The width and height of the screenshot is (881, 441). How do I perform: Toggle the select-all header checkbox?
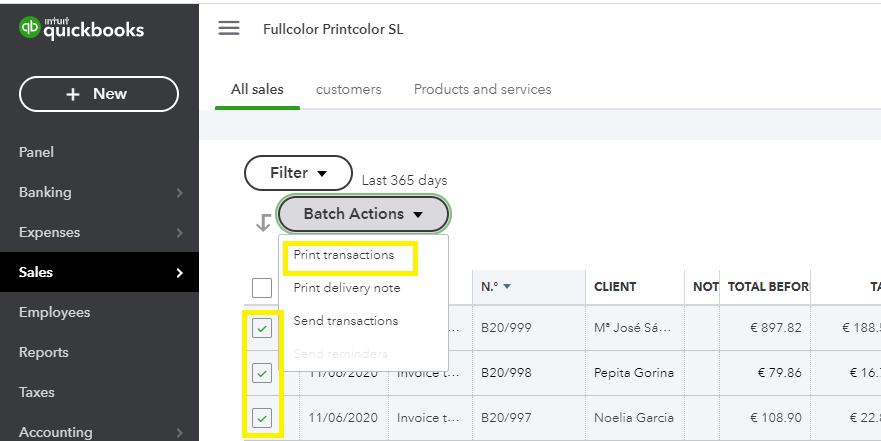pyautogui.click(x=262, y=288)
